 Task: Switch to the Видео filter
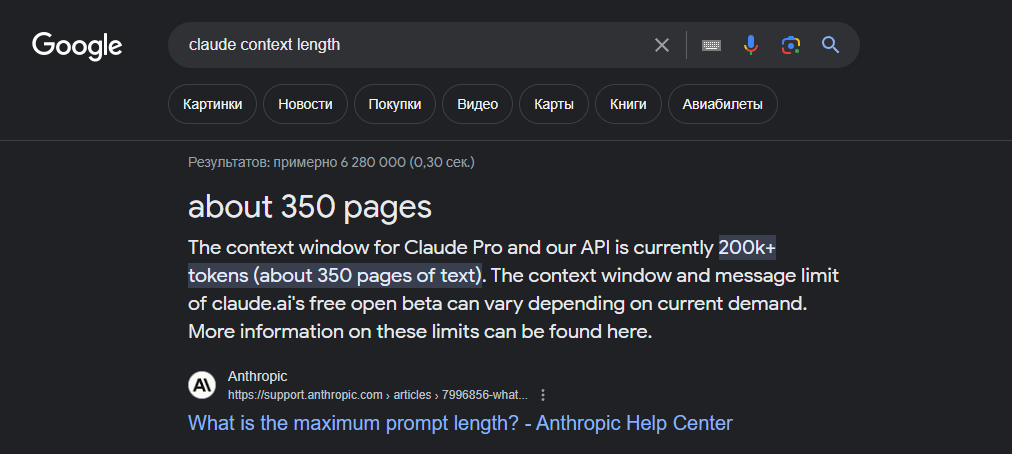tap(478, 104)
